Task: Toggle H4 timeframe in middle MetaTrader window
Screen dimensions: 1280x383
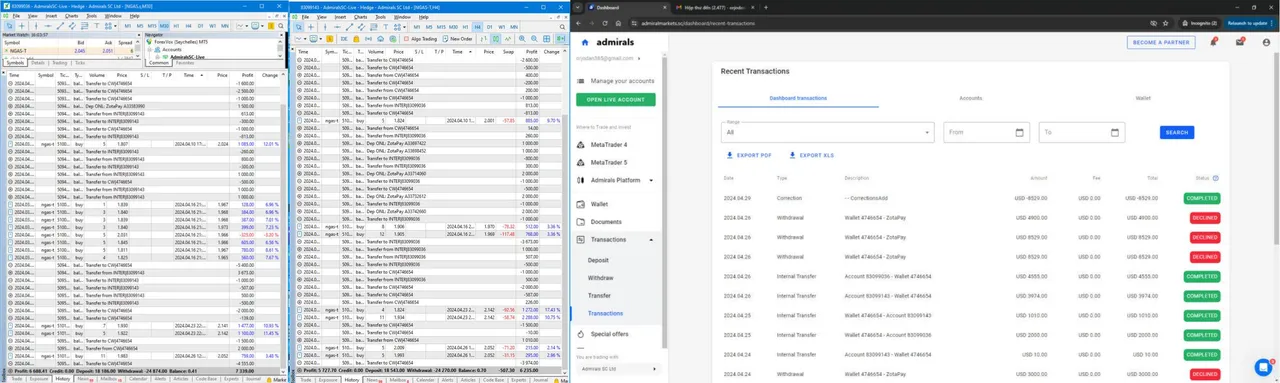Action: tap(477, 27)
